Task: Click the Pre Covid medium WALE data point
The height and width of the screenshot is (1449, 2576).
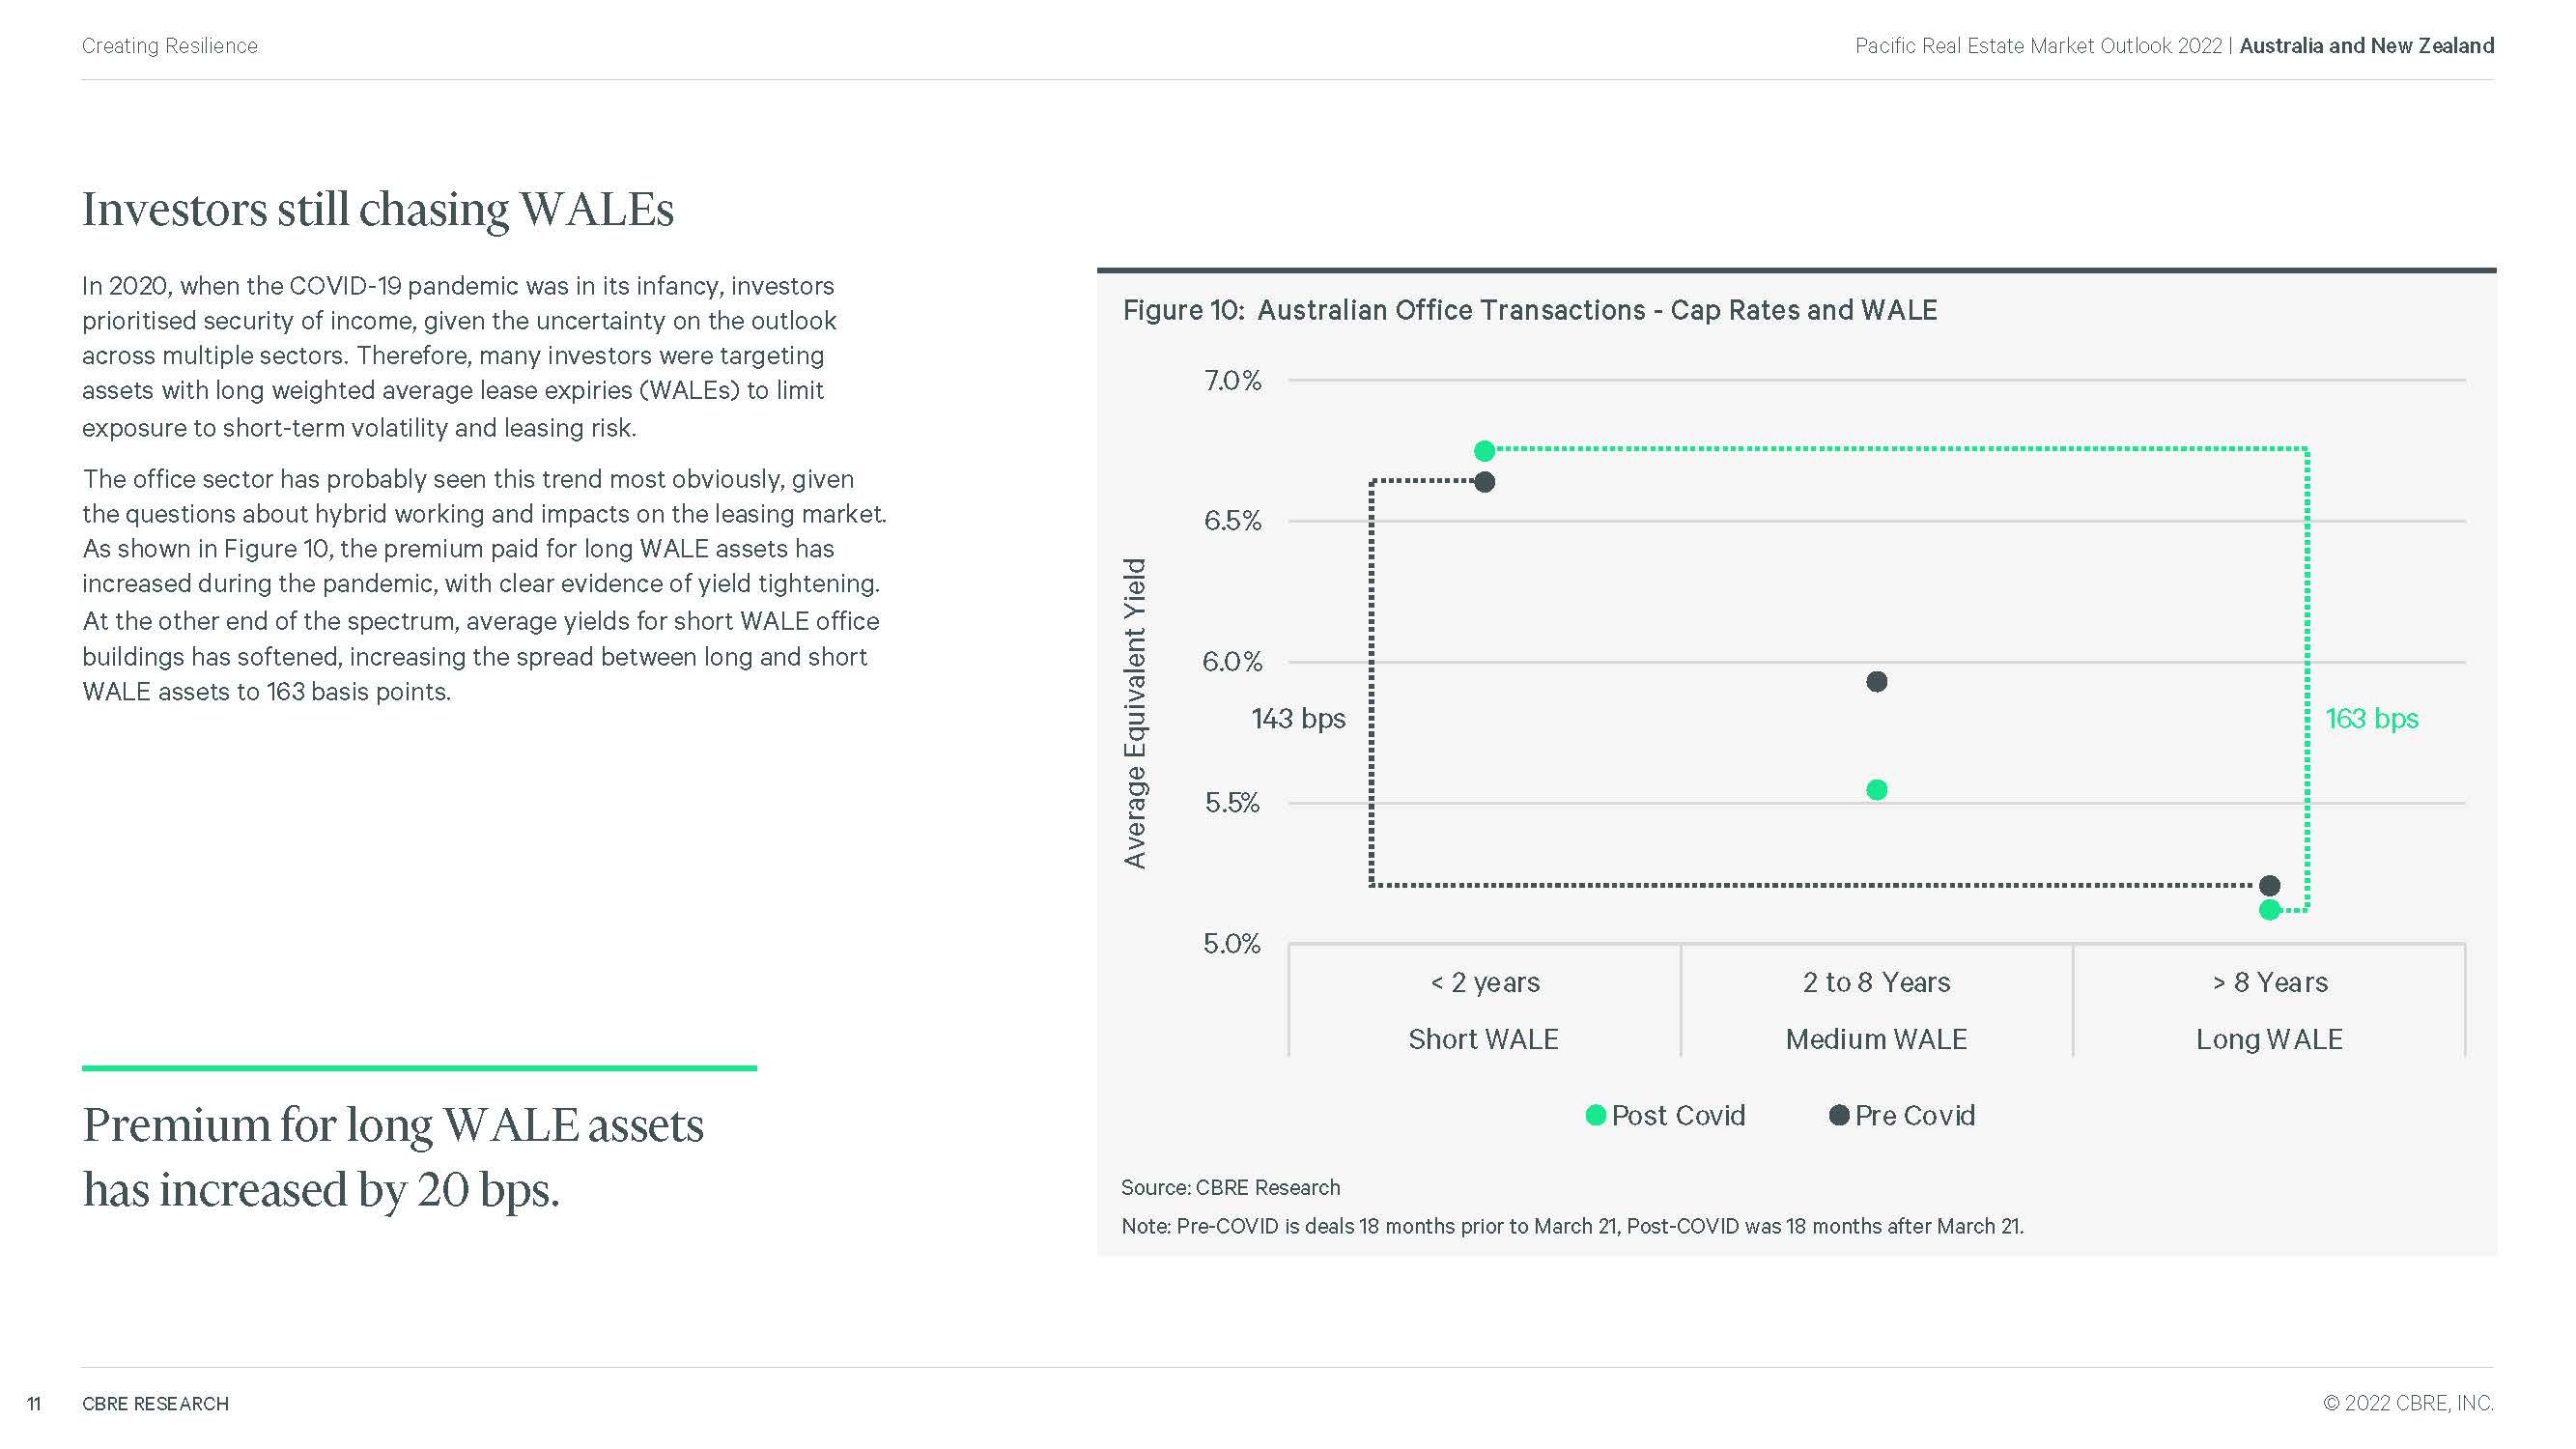Action: click(1877, 682)
